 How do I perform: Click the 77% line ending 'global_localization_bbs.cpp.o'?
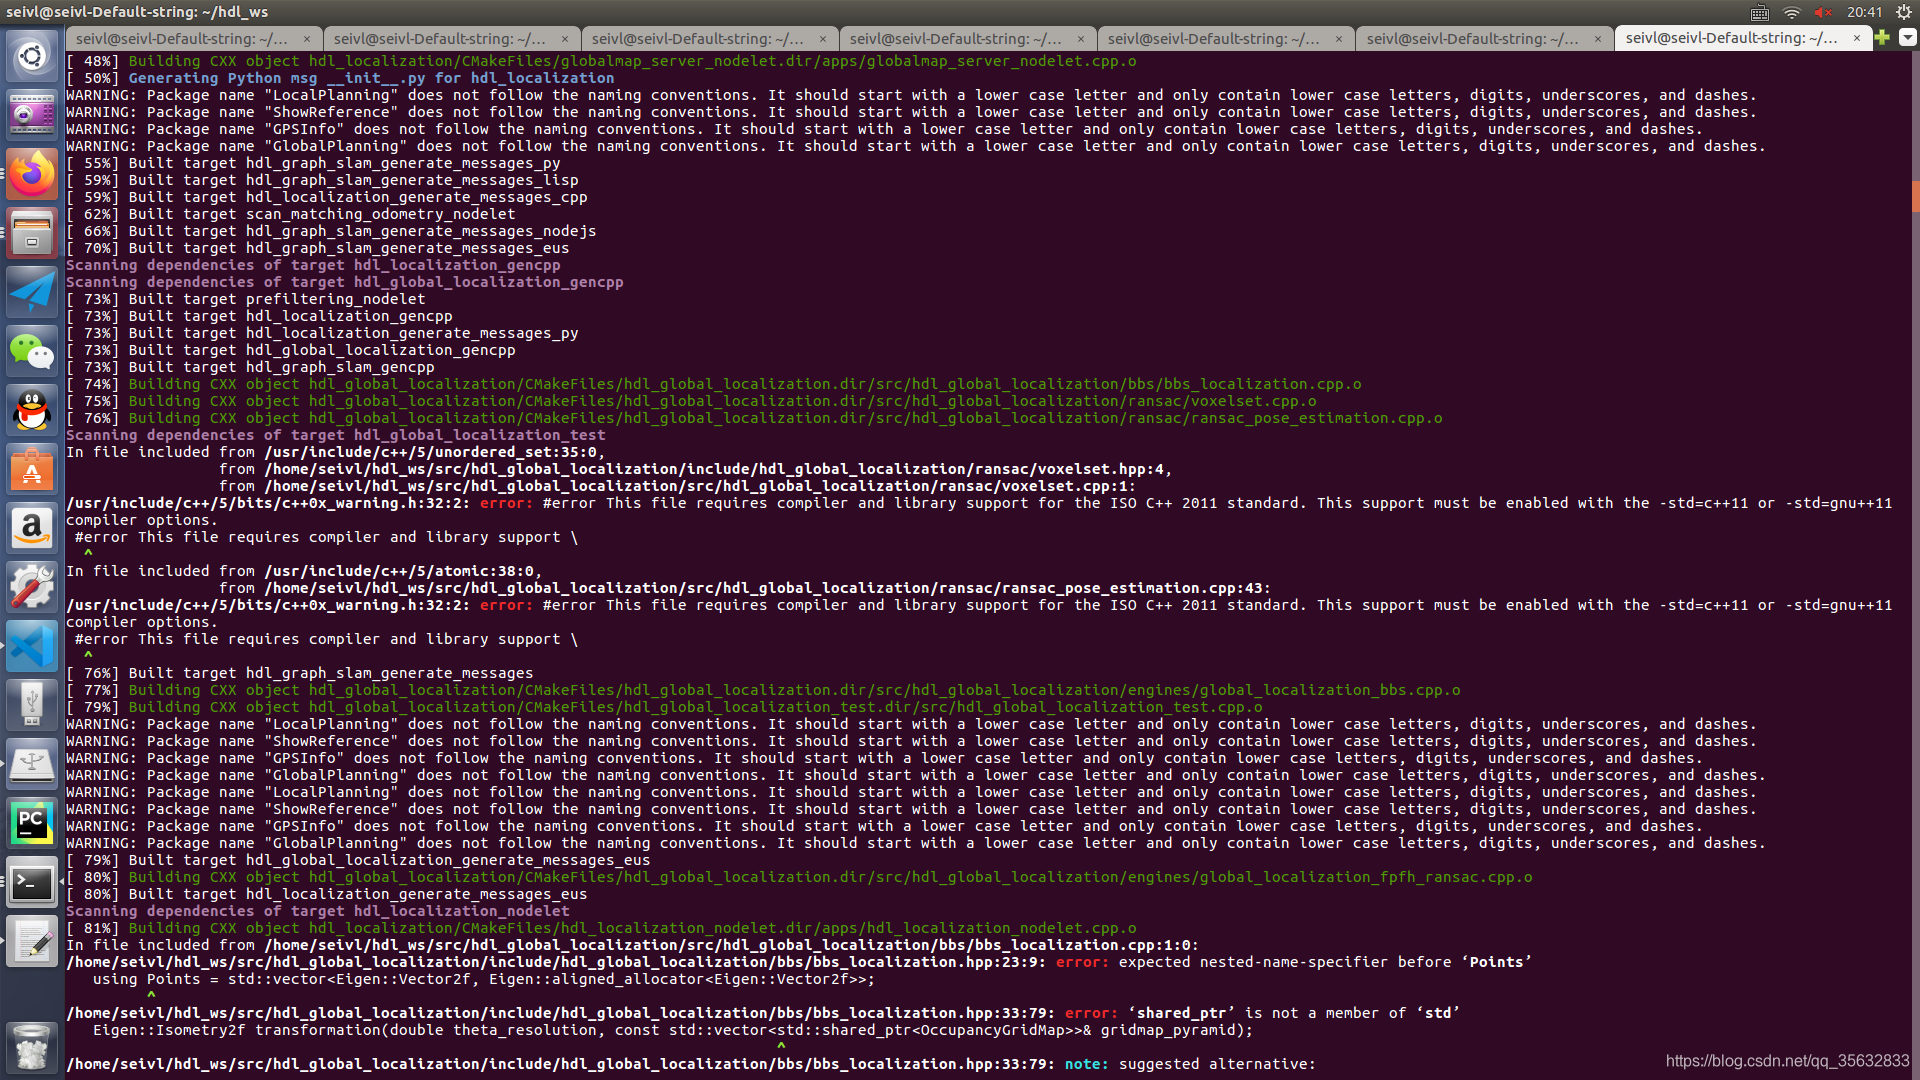point(763,690)
